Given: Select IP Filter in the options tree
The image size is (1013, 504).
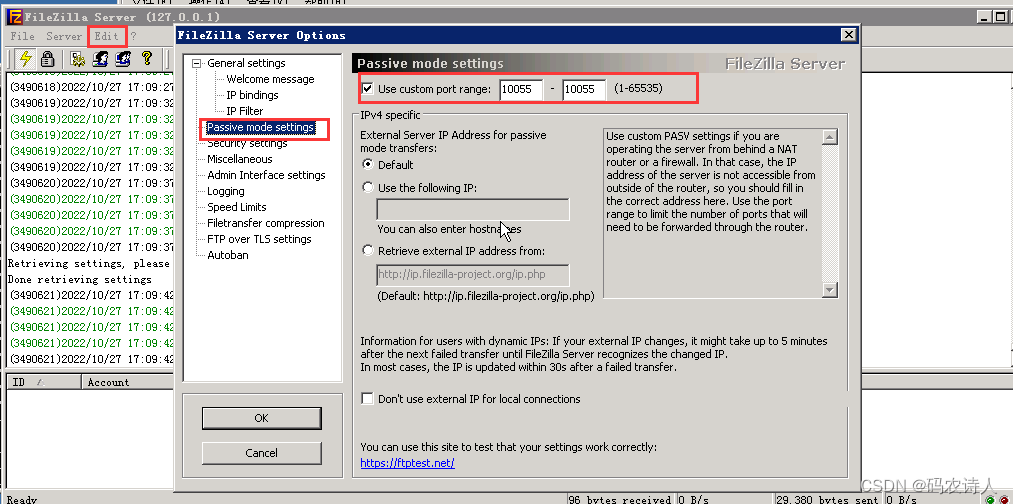Looking at the screenshot, I should click(244, 111).
